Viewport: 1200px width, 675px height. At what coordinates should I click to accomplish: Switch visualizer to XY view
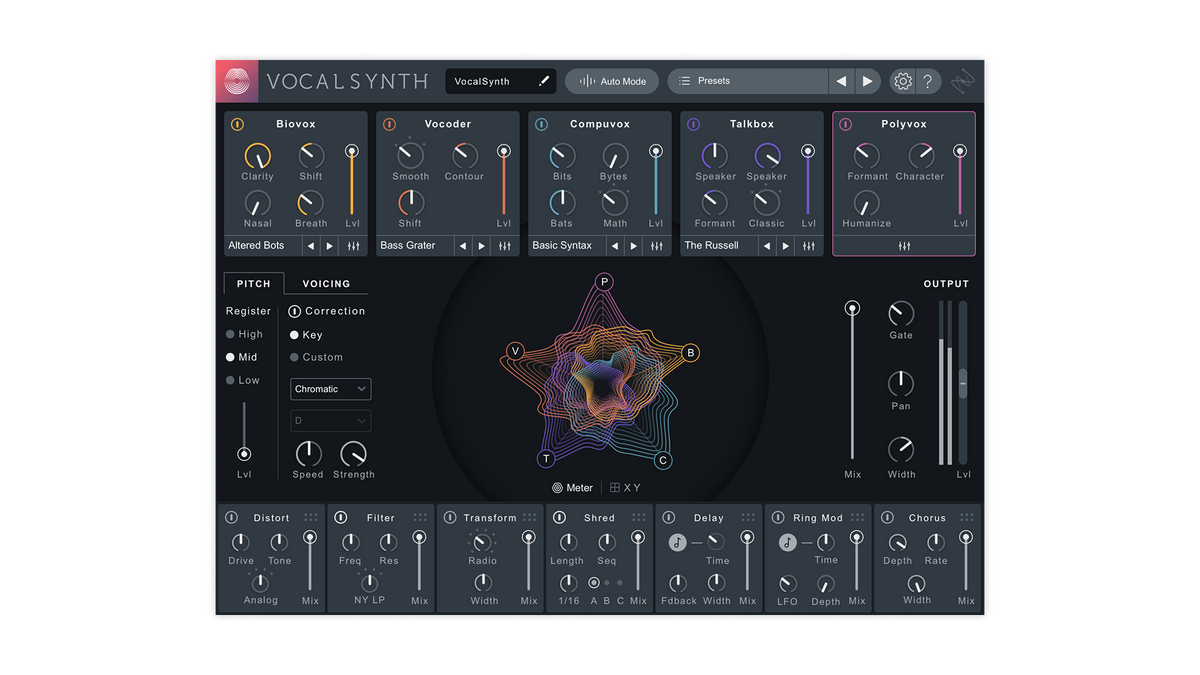coord(625,488)
